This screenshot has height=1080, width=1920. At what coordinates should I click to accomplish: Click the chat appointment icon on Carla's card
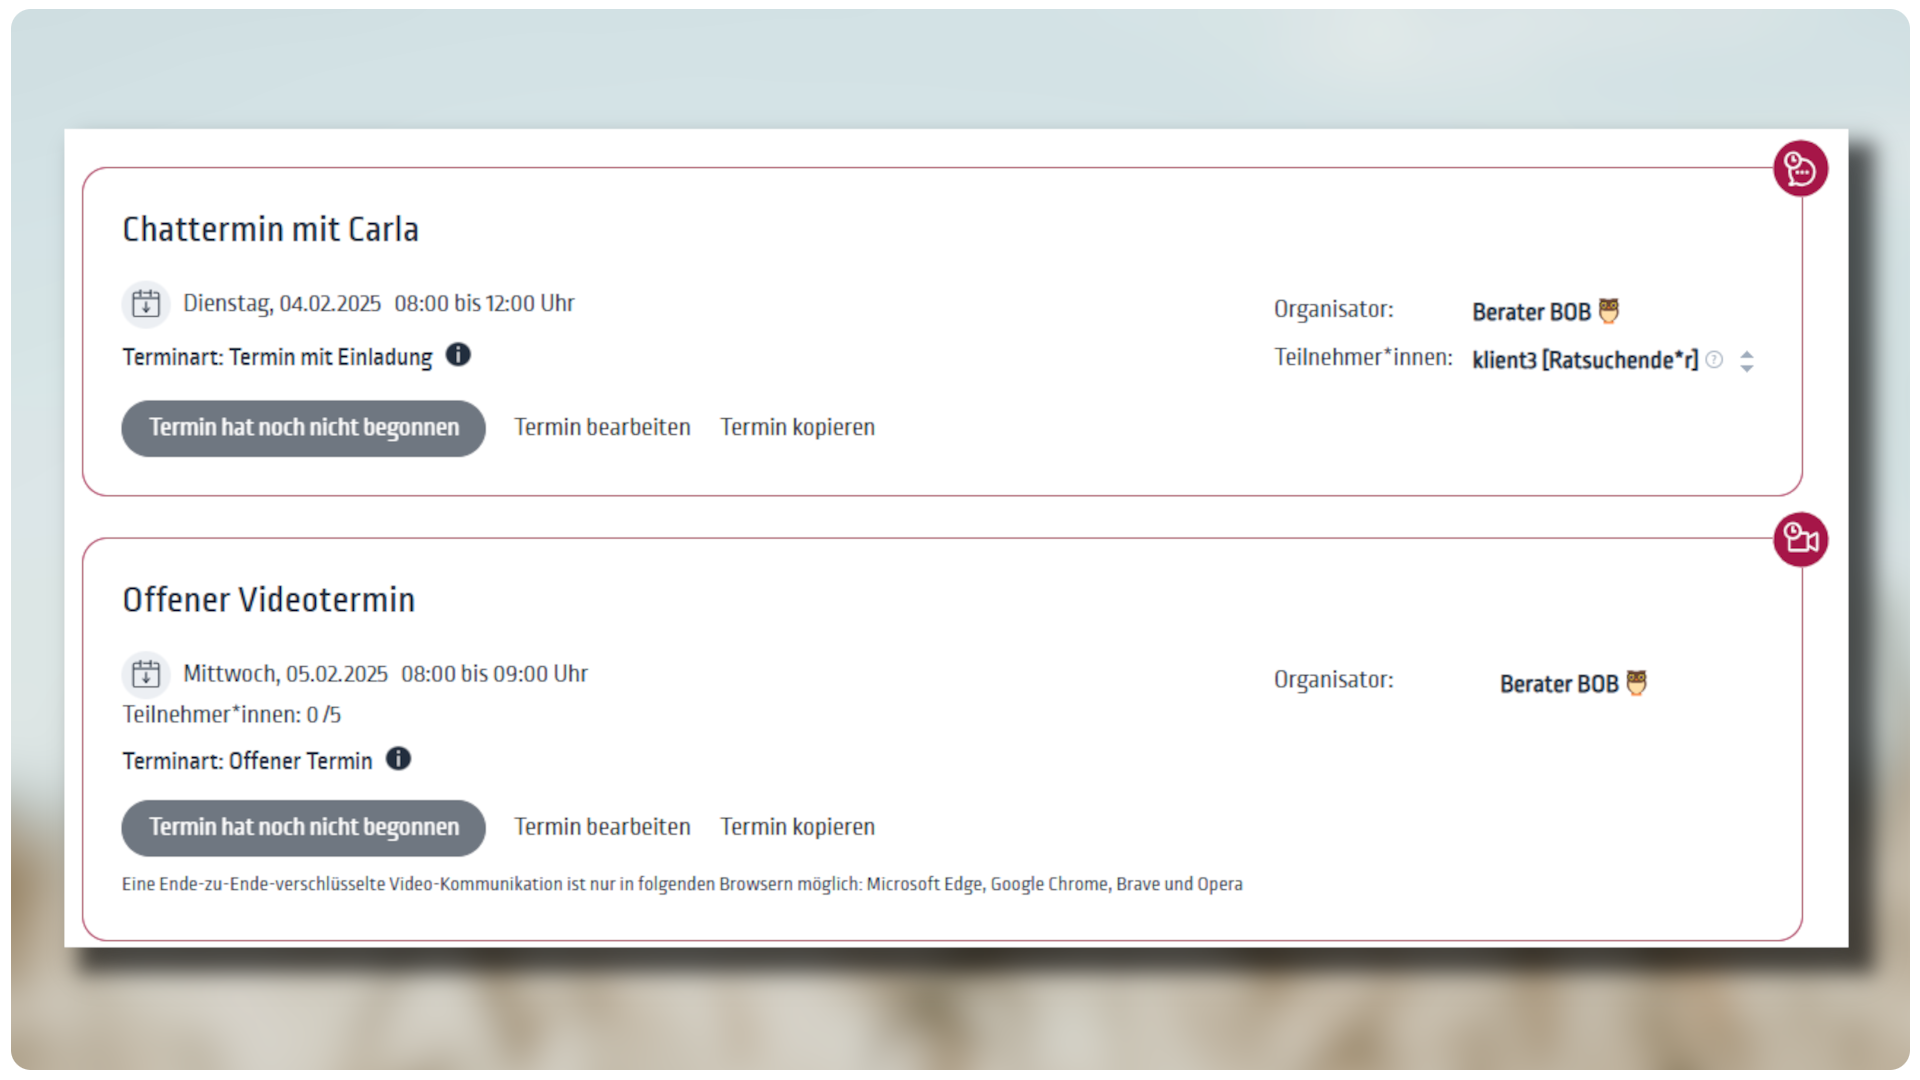1800,168
